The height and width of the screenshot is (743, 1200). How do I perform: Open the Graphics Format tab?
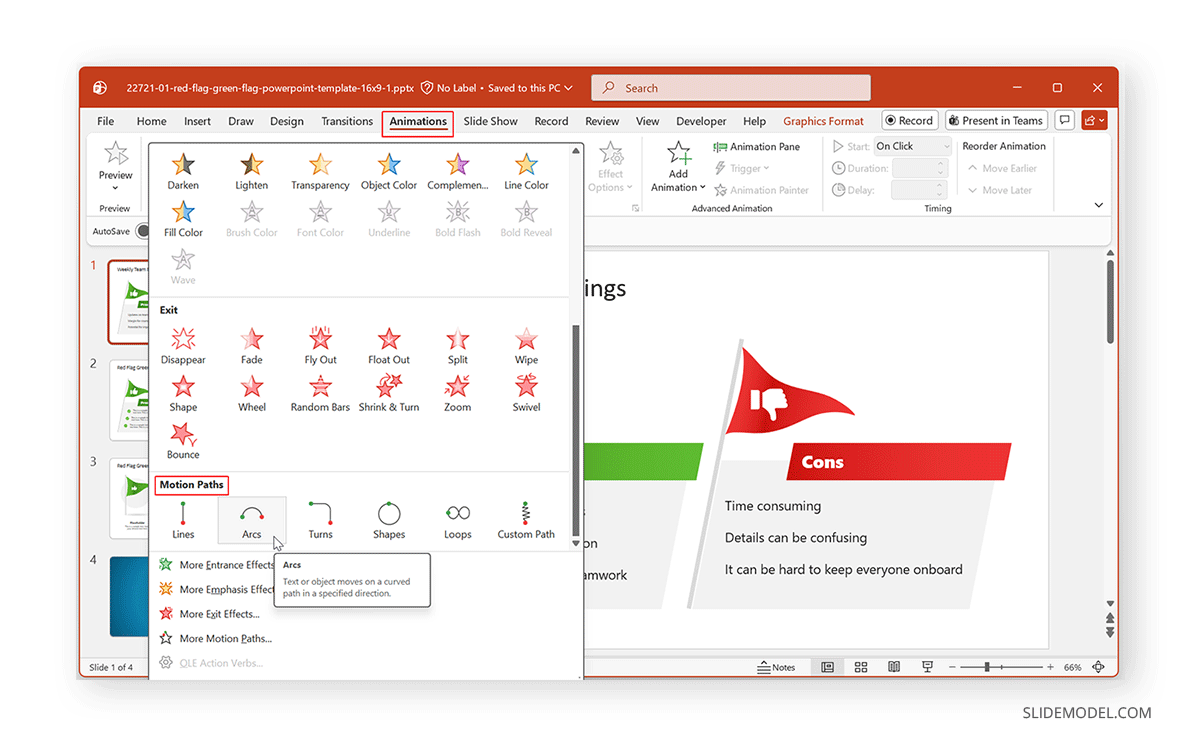tap(823, 120)
